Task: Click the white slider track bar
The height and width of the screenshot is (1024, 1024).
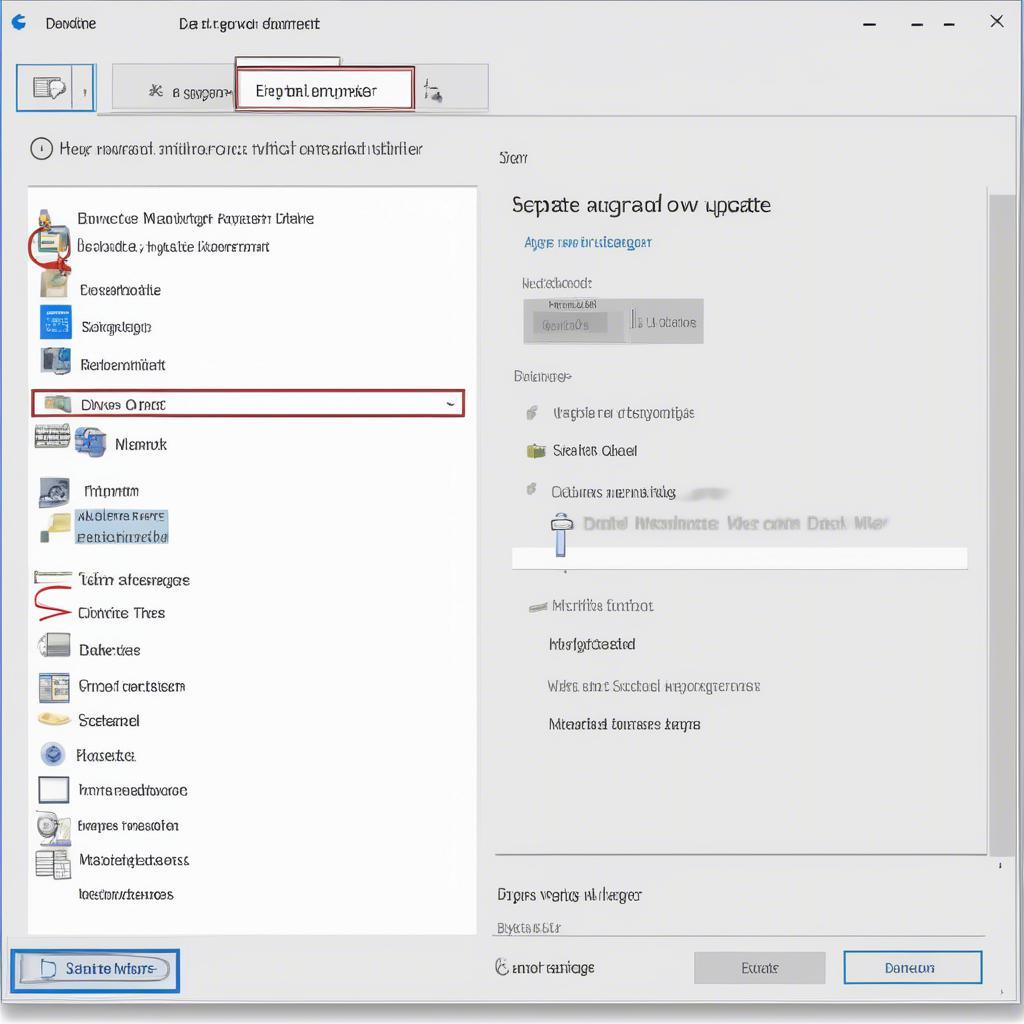Action: click(x=739, y=558)
